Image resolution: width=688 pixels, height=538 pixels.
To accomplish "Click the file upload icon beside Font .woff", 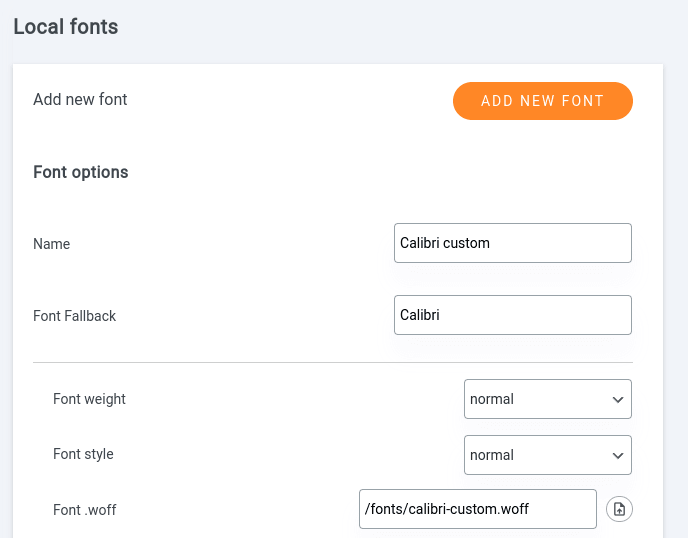I will click(619, 509).
